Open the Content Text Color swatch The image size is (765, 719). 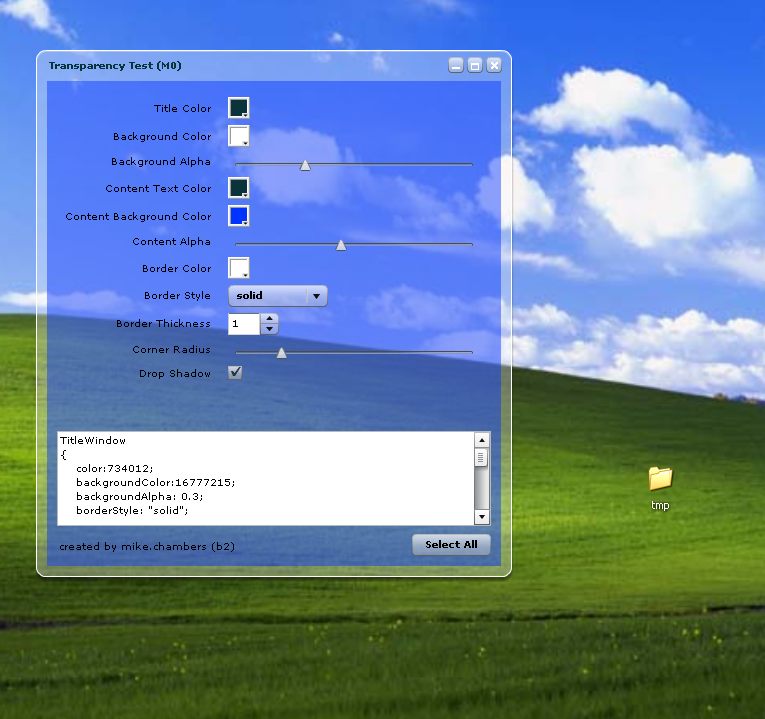pyautogui.click(x=238, y=188)
